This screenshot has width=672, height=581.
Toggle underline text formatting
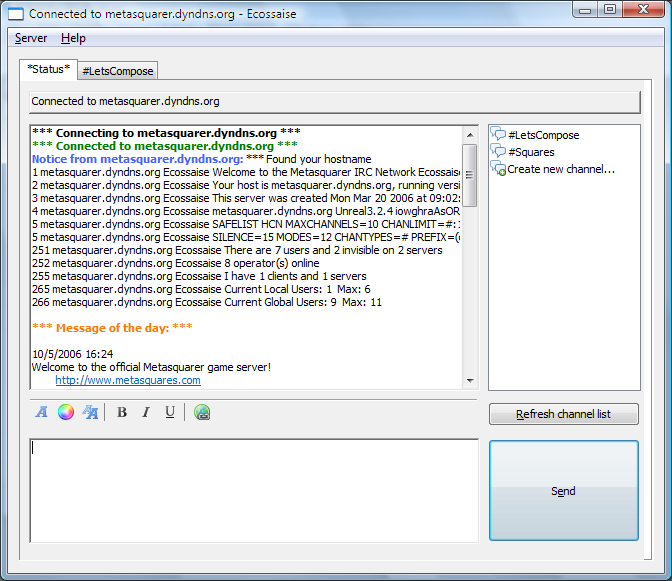click(170, 412)
